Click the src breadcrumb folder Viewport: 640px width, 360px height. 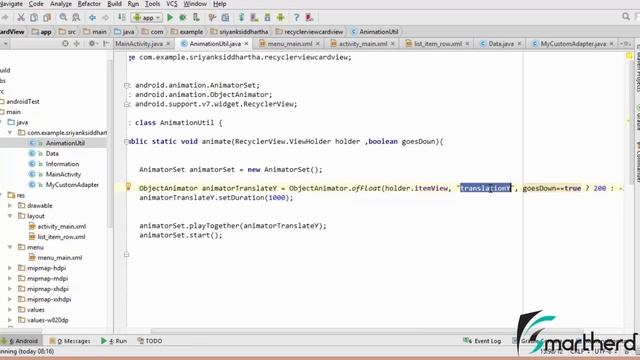point(68,31)
